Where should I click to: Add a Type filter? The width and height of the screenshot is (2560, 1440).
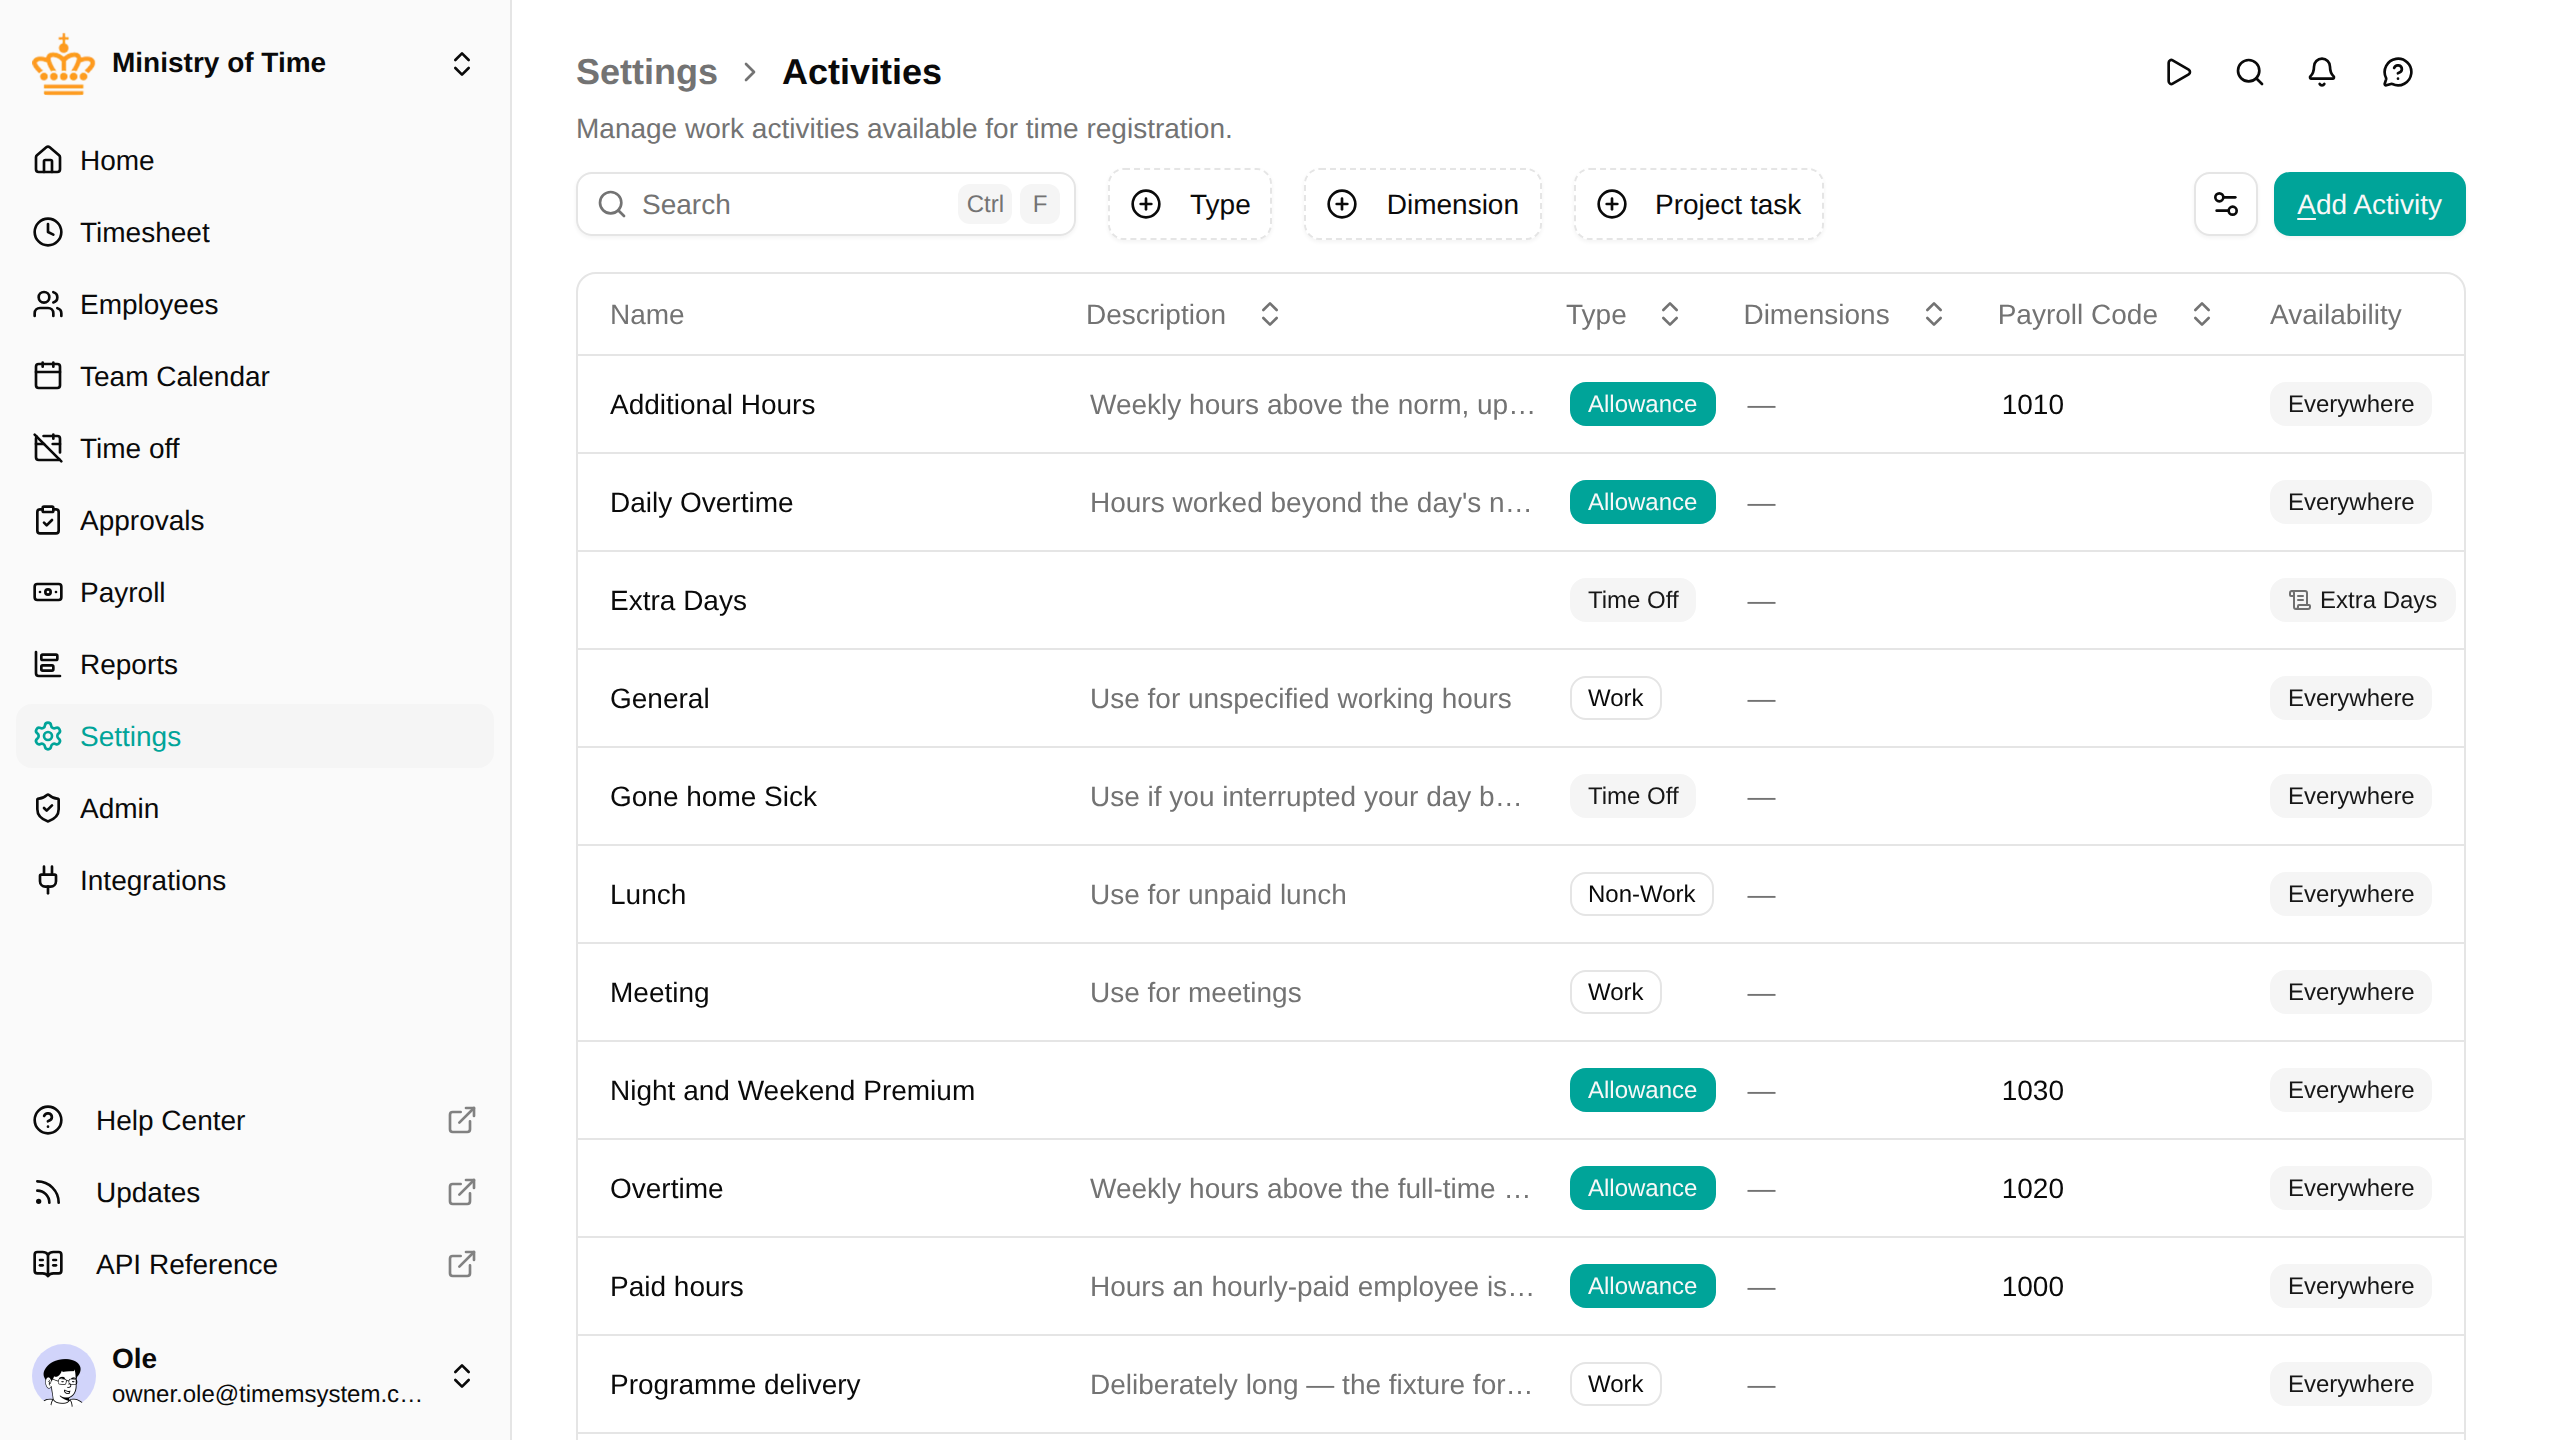click(x=1190, y=204)
